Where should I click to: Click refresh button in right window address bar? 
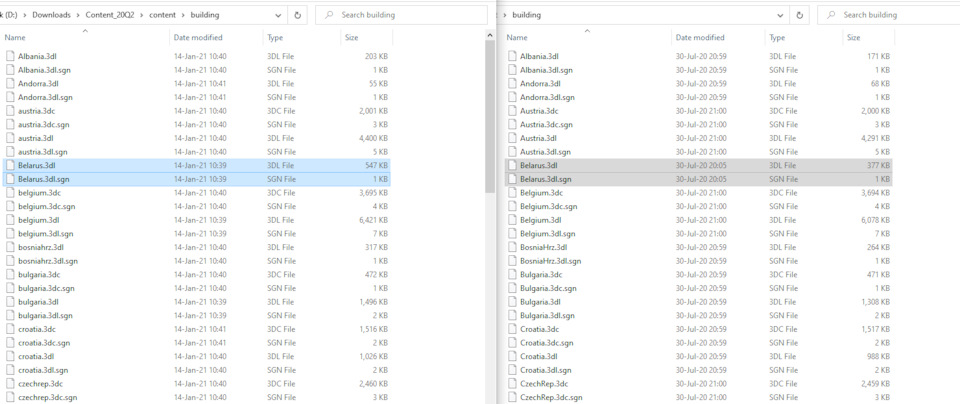tap(800, 15)
